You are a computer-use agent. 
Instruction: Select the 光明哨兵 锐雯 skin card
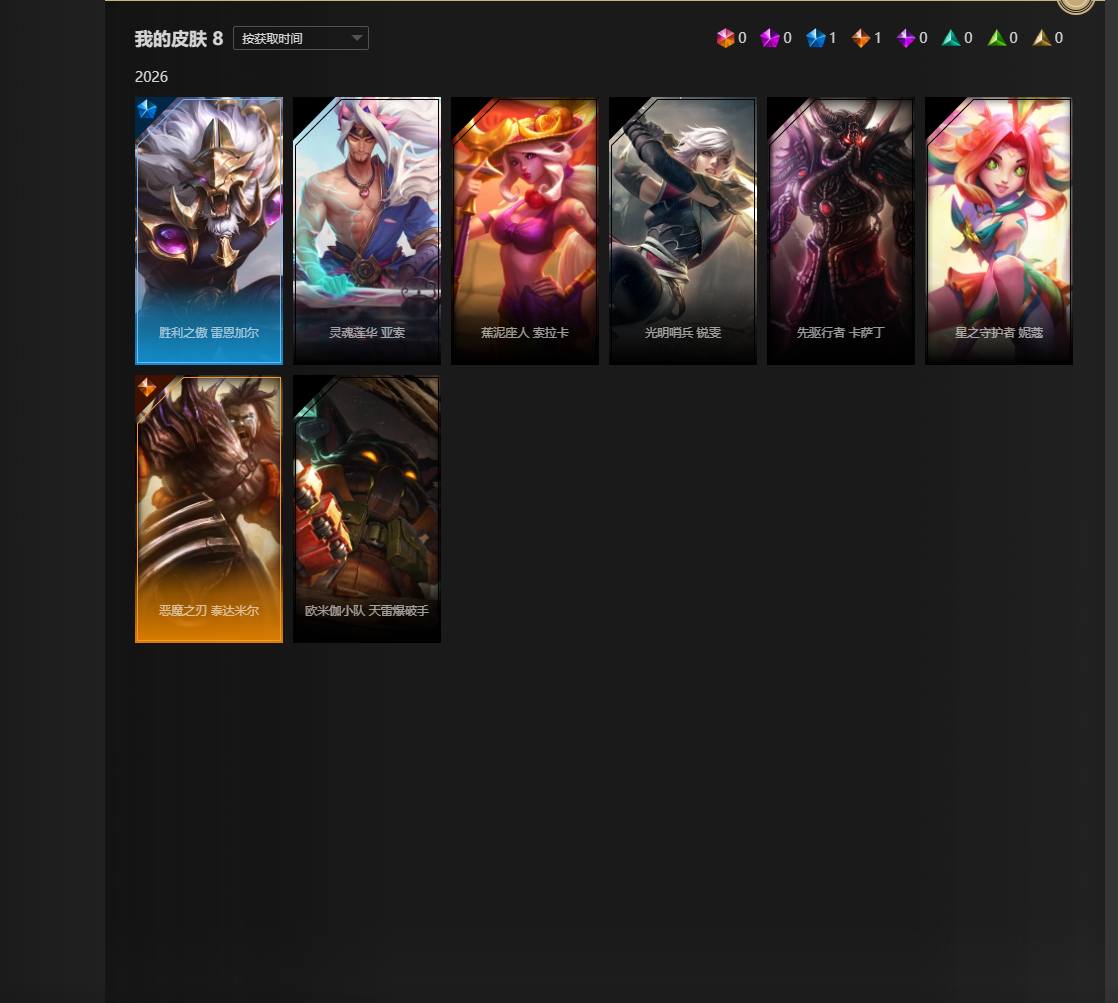682,231
